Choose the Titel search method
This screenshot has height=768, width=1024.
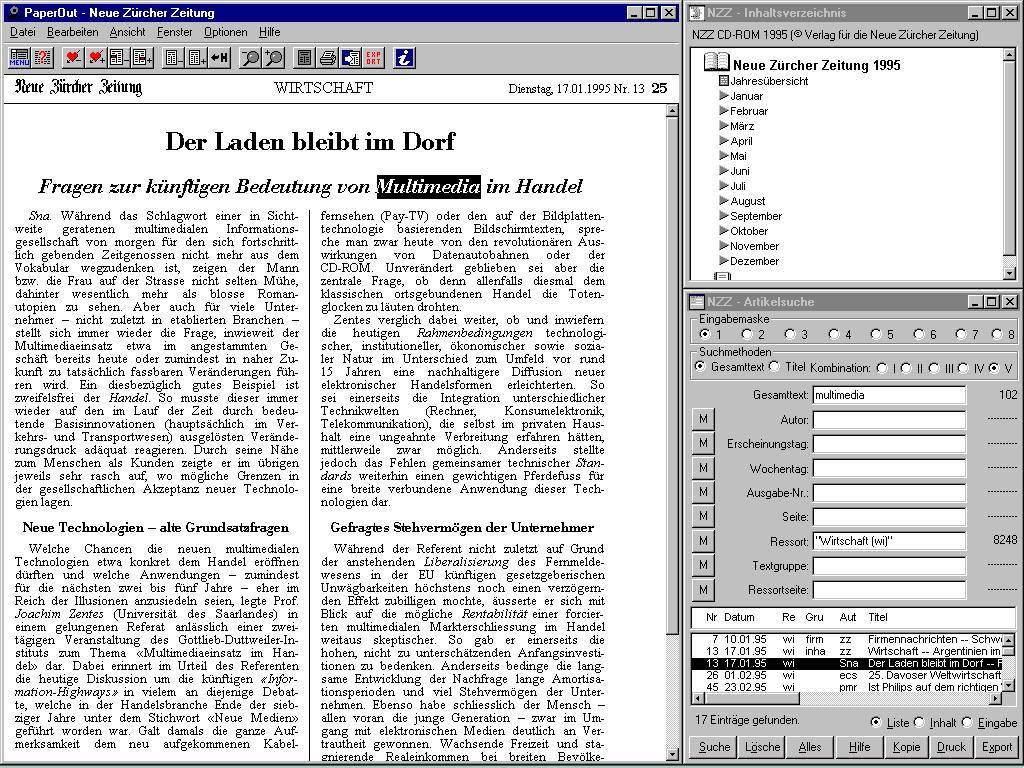coord(776,367)
